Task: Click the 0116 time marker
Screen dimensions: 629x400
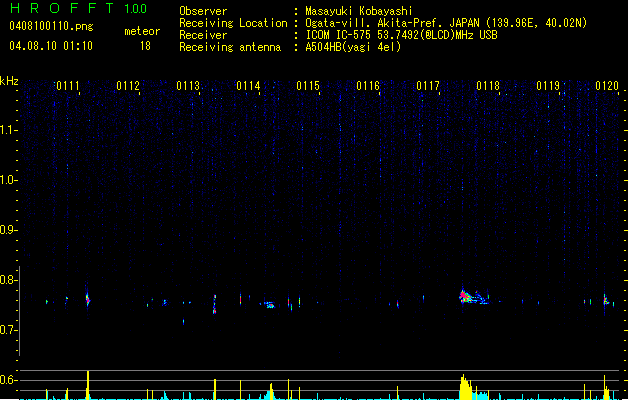Action: click(x=368, y=86)
